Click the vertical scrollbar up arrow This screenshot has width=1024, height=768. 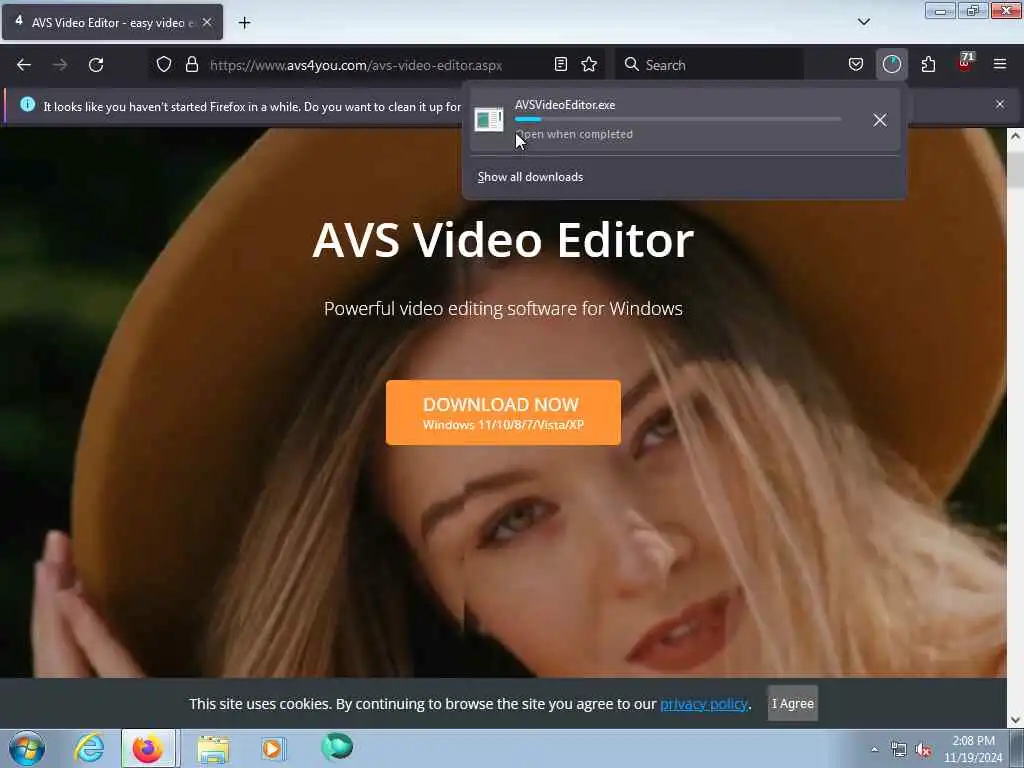[1015, 136]
